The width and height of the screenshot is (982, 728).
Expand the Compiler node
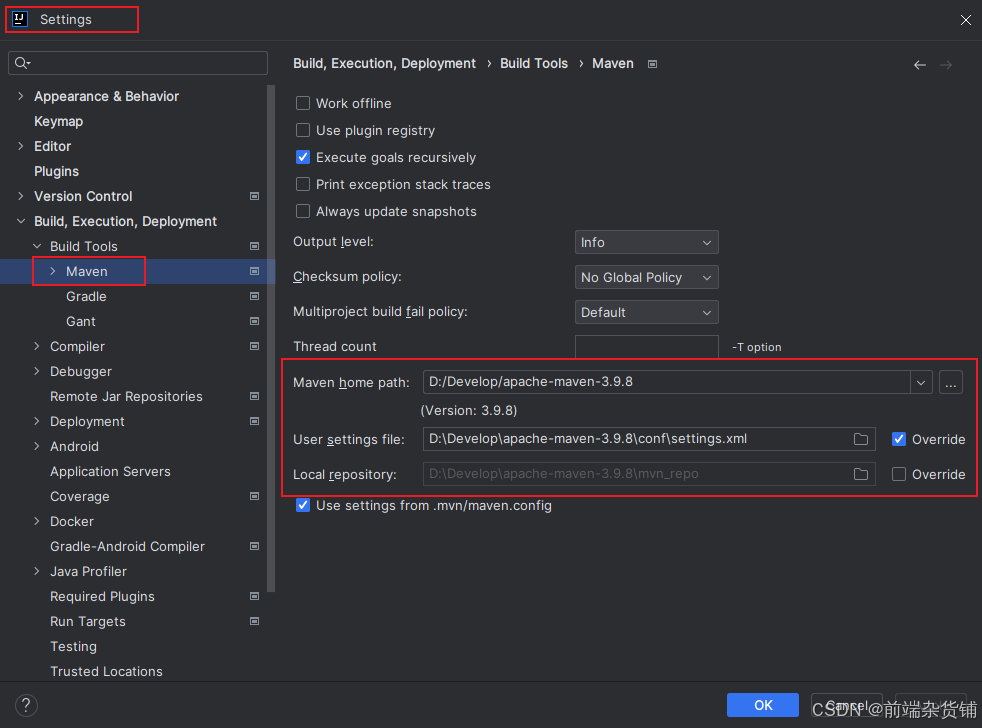pos(37,346)
